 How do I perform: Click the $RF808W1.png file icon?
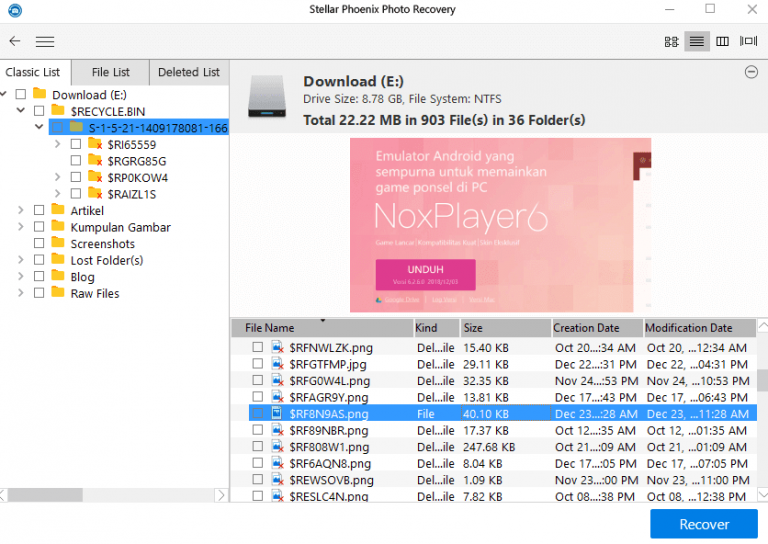[x=277, y=447]
